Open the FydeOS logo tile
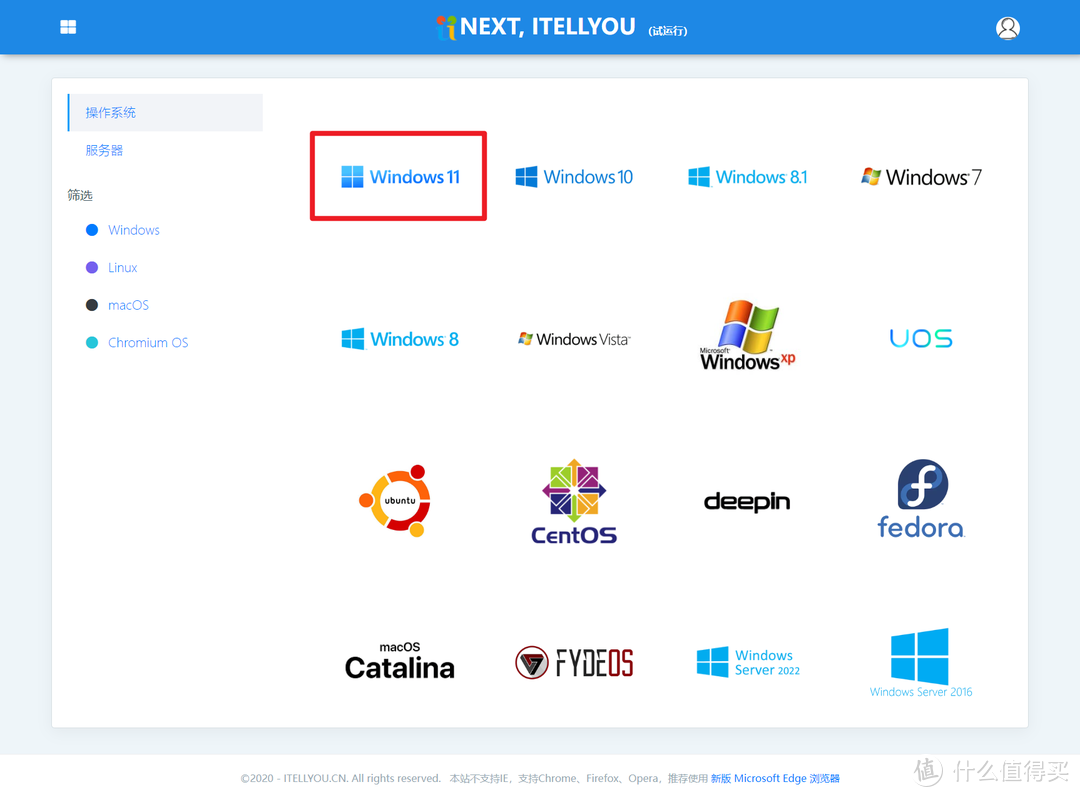Image resolution: width=1080 pixels, height=797 pixels. (x=574, y=663)
